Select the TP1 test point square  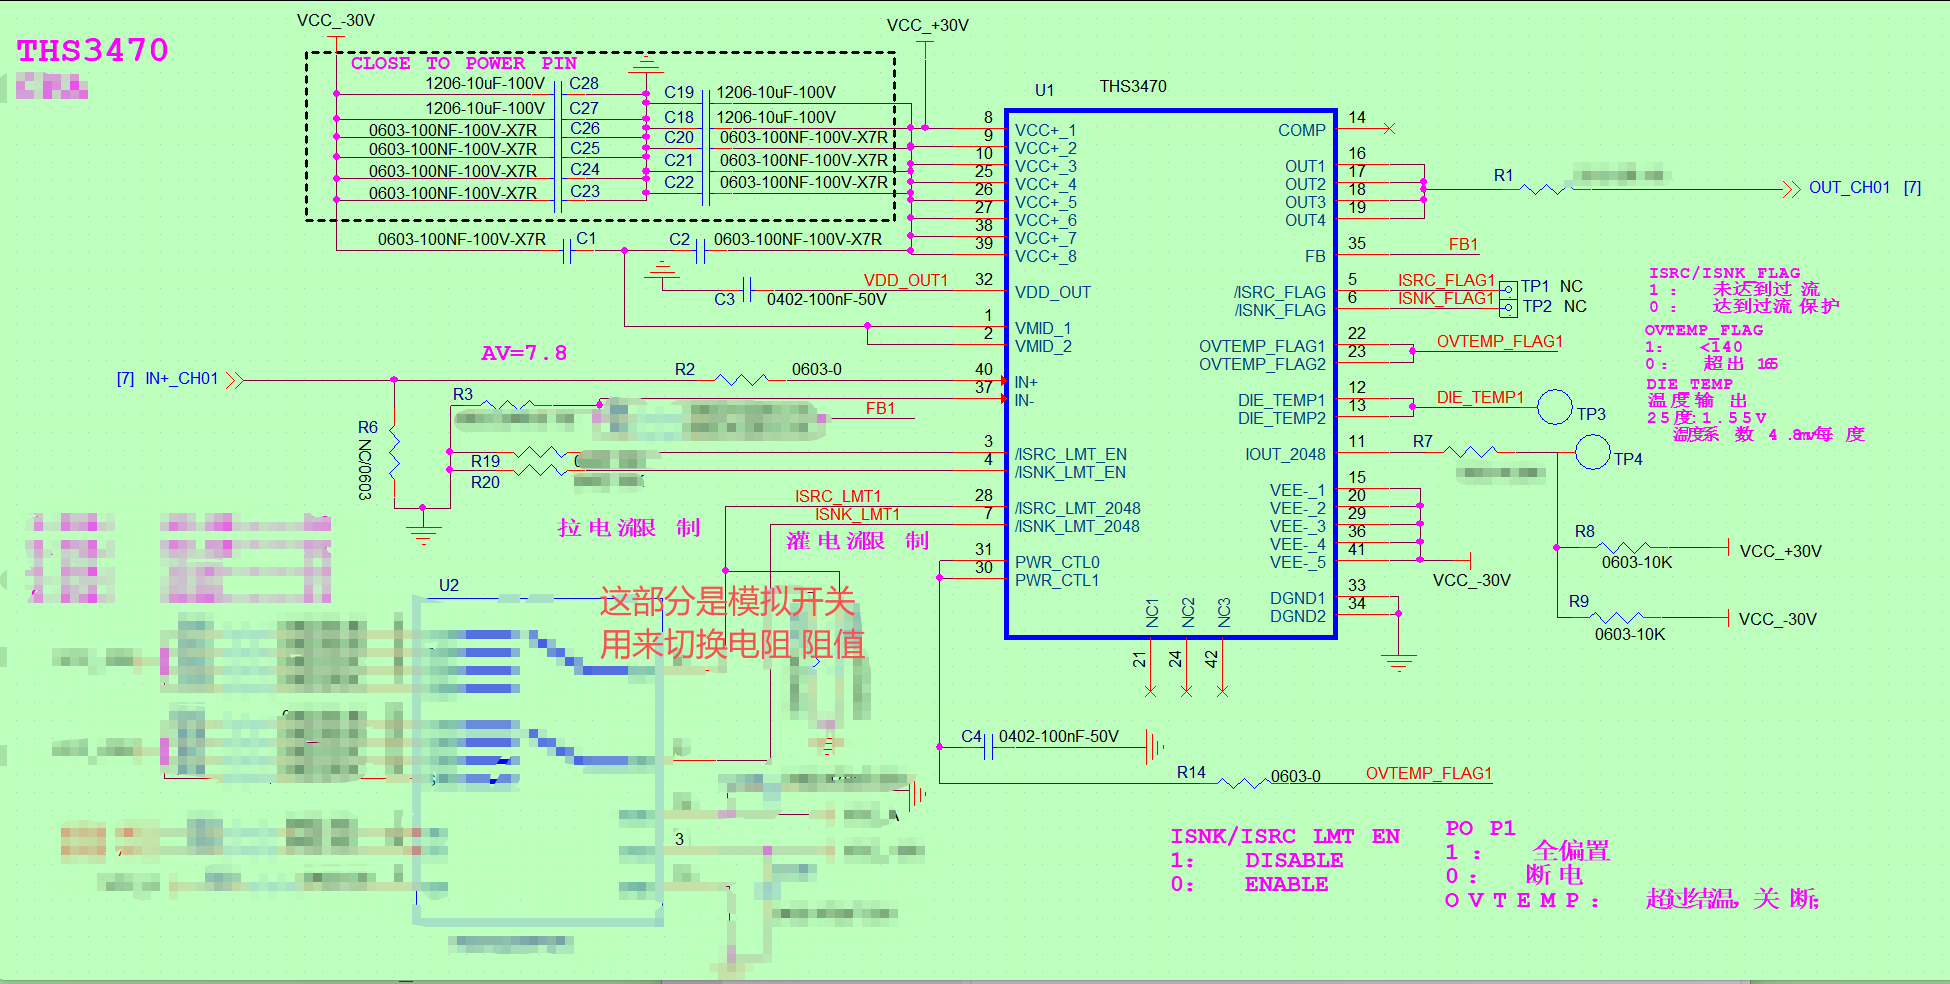(1507, 289)
